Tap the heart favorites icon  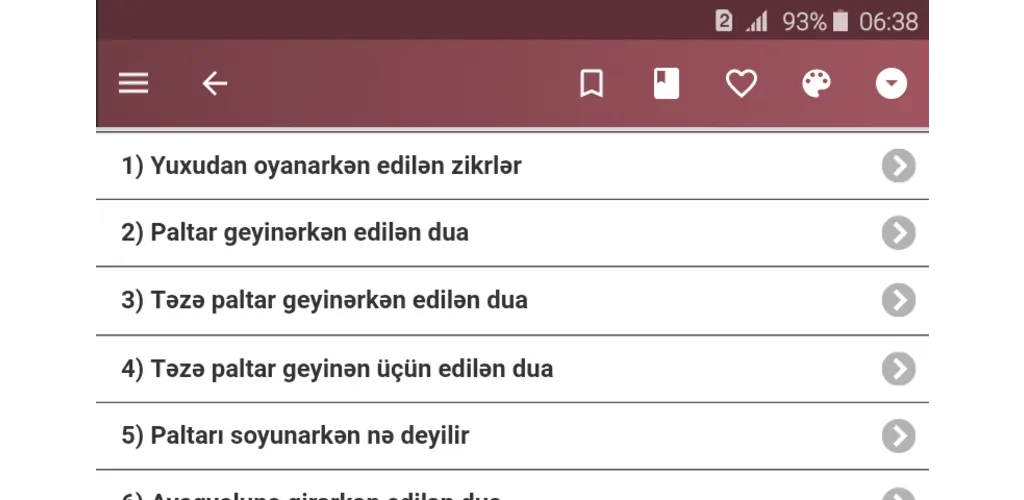(x=741, y=84)
